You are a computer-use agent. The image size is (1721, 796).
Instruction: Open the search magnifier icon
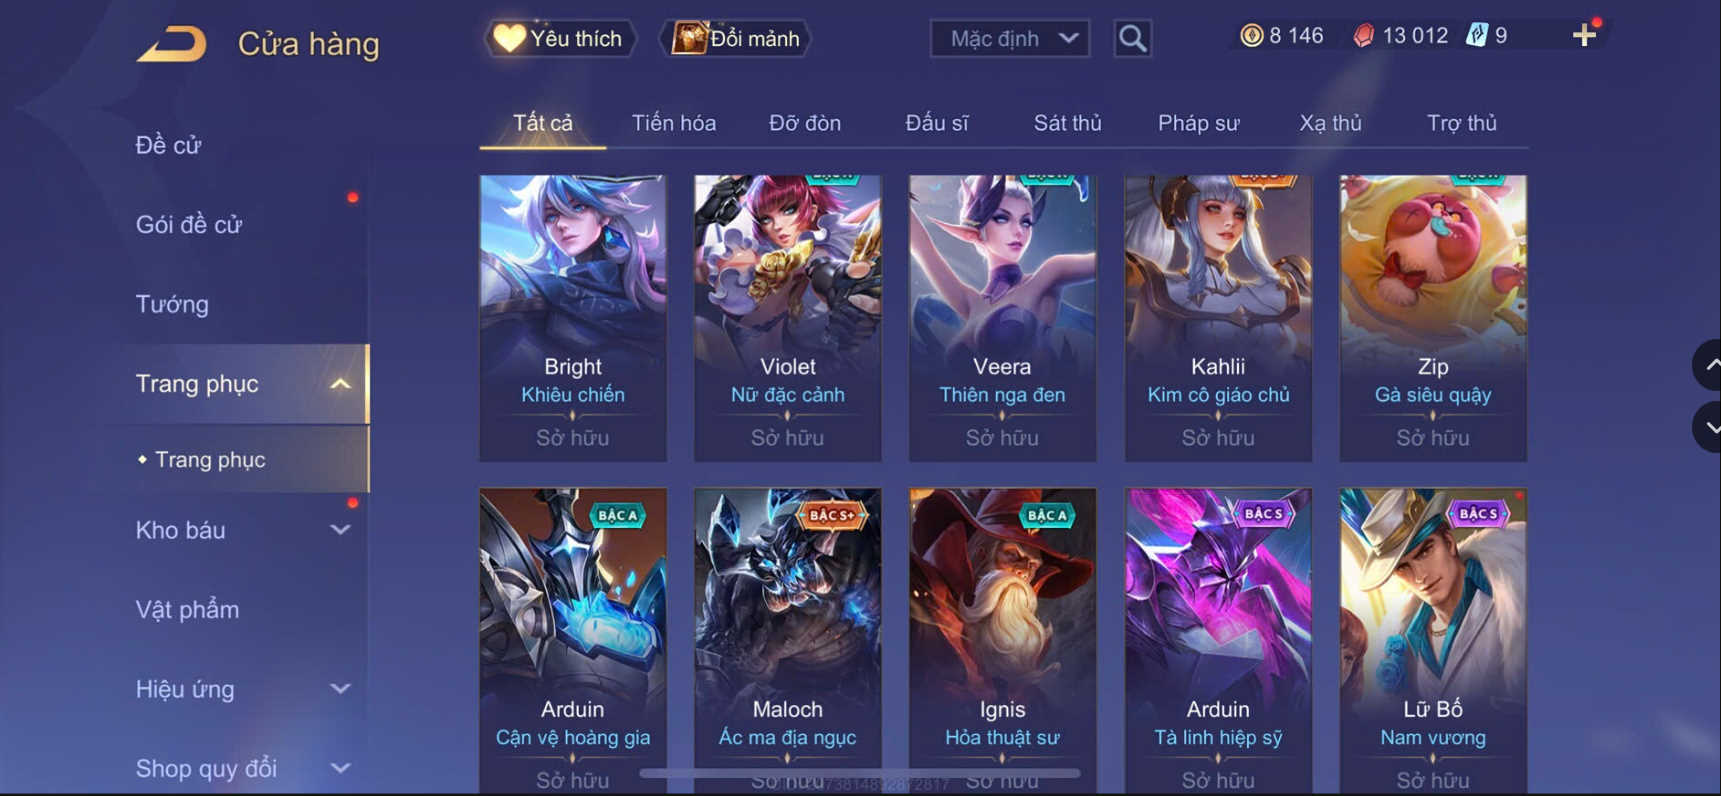tap(1132, 39)
